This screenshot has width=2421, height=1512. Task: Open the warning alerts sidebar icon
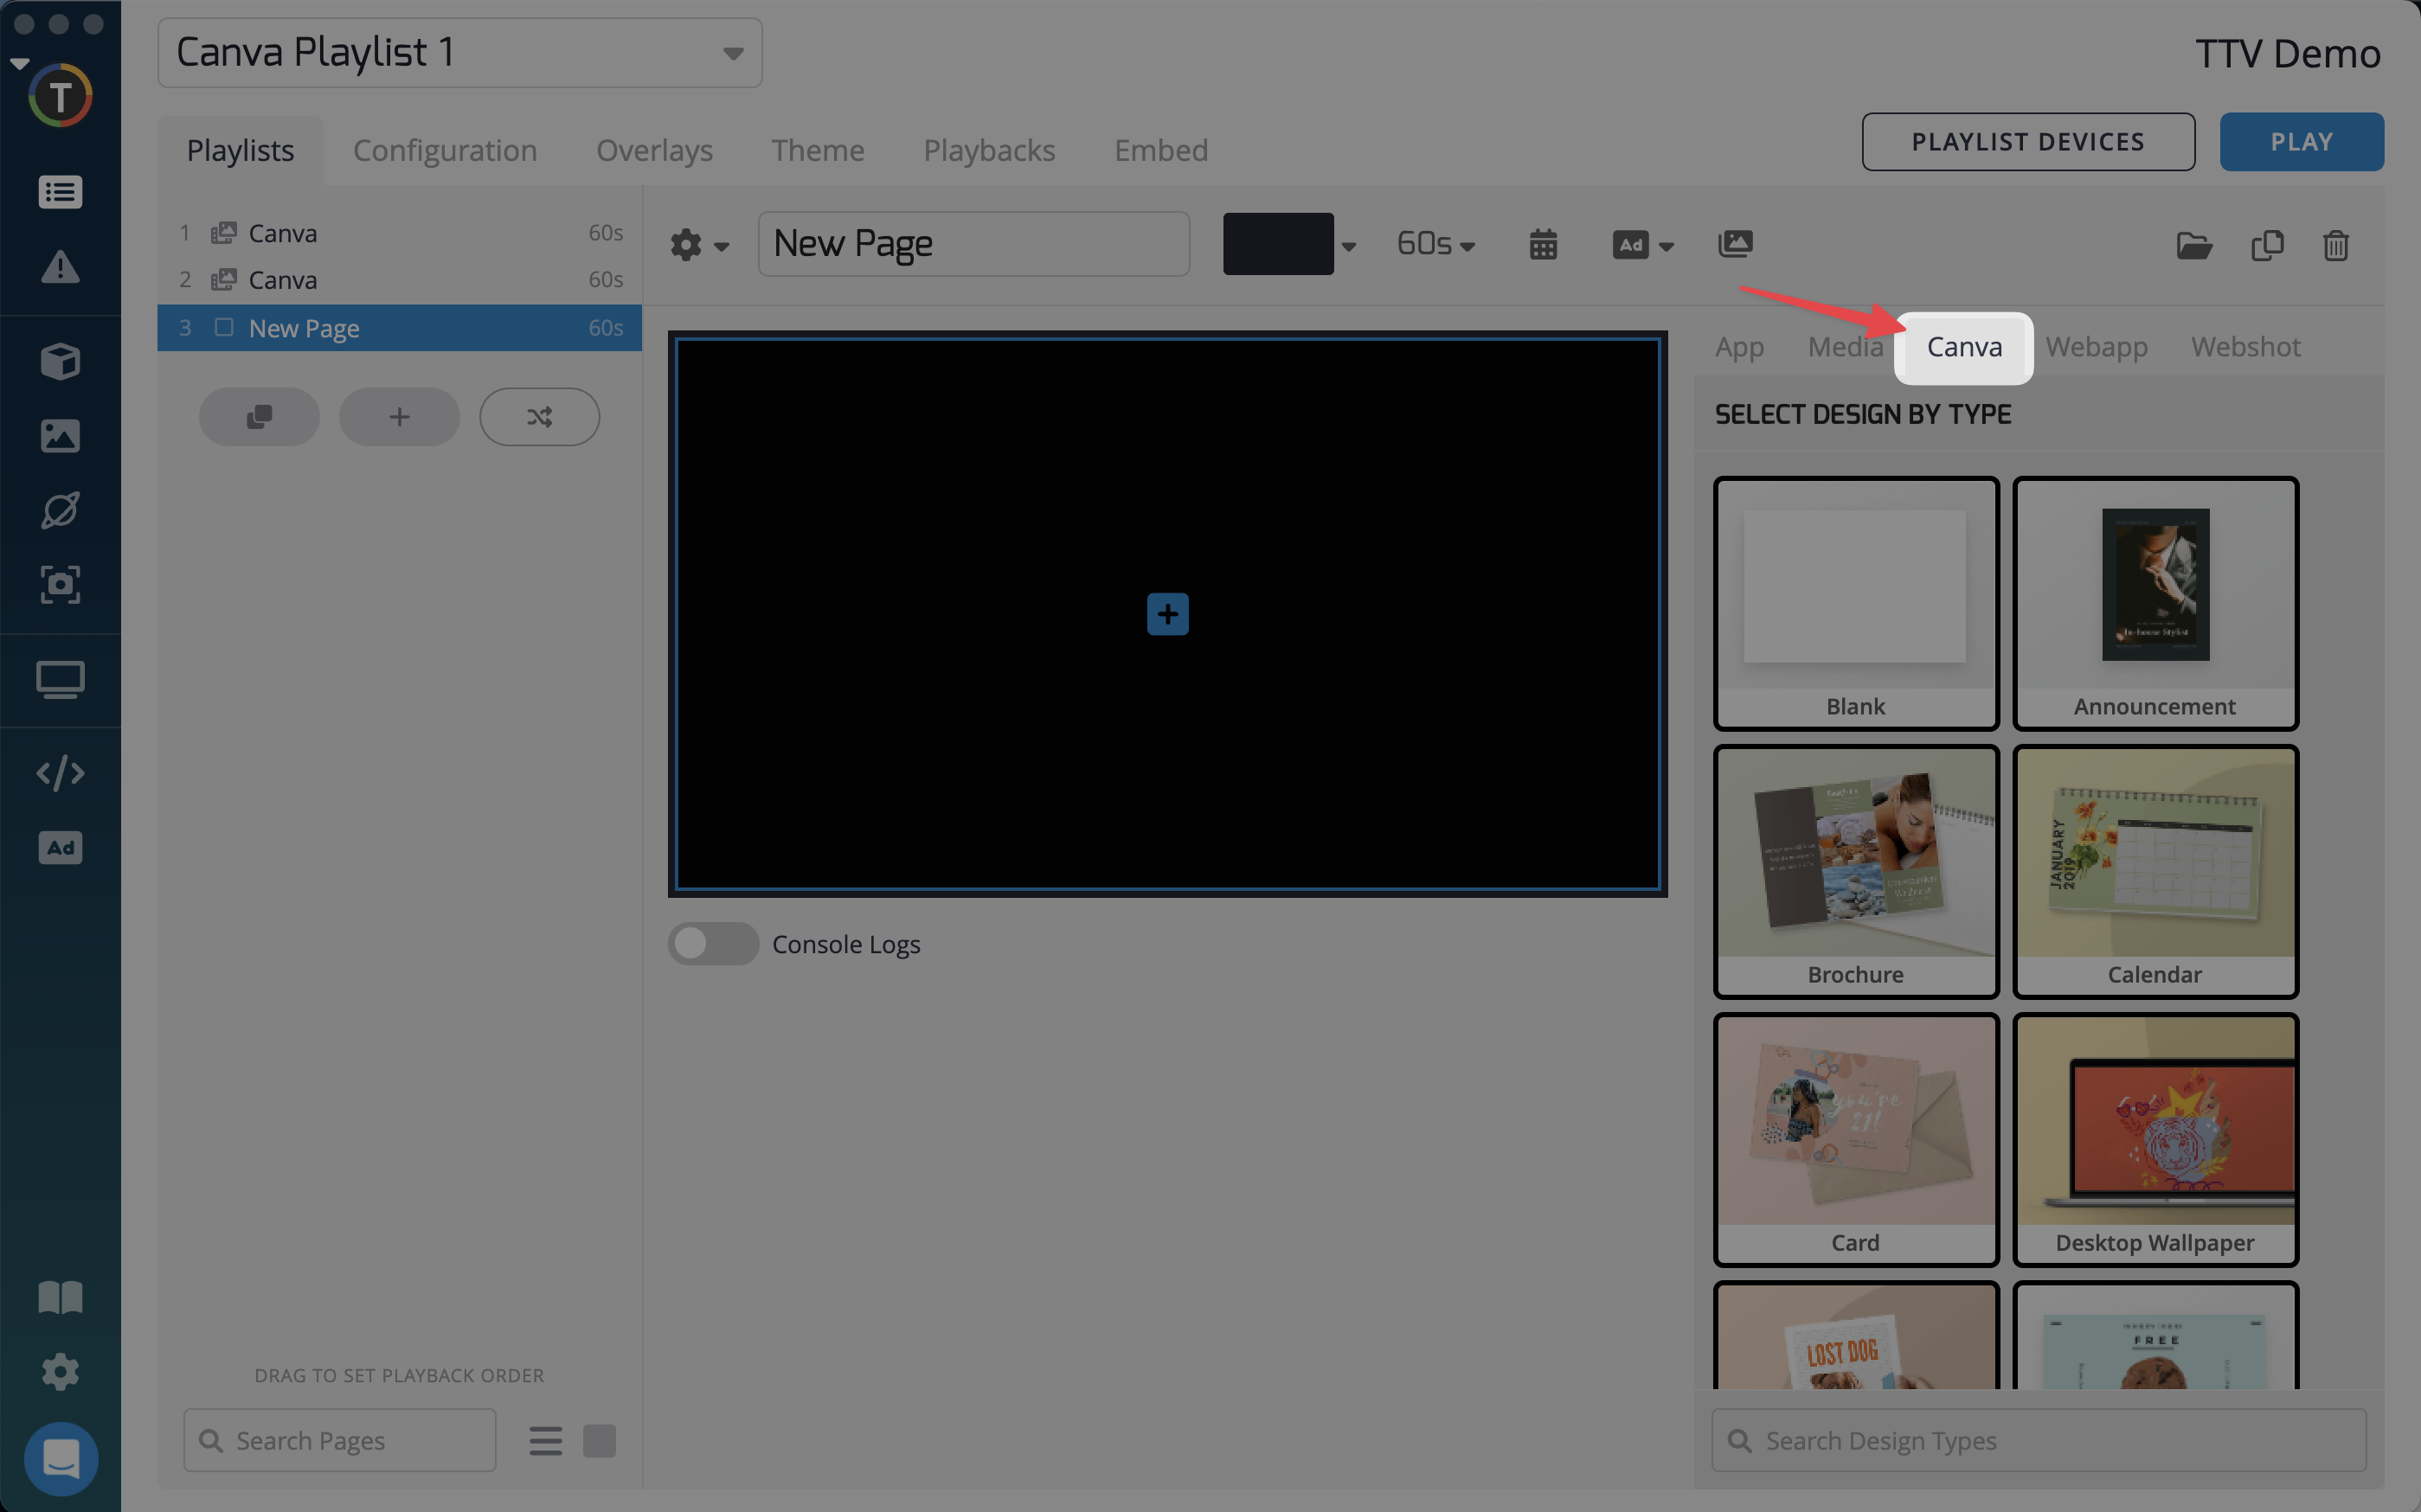60,267
